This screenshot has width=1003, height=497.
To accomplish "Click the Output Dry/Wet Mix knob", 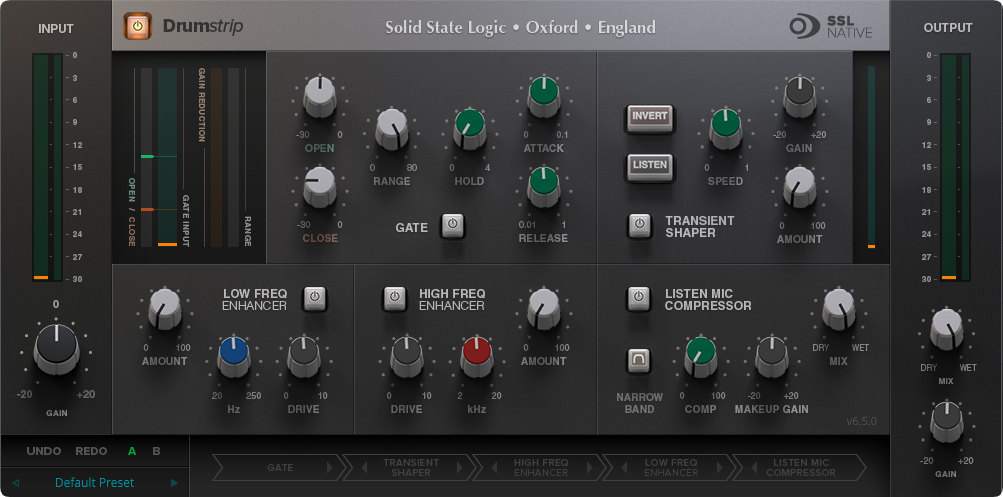I will tap(947, 329).
